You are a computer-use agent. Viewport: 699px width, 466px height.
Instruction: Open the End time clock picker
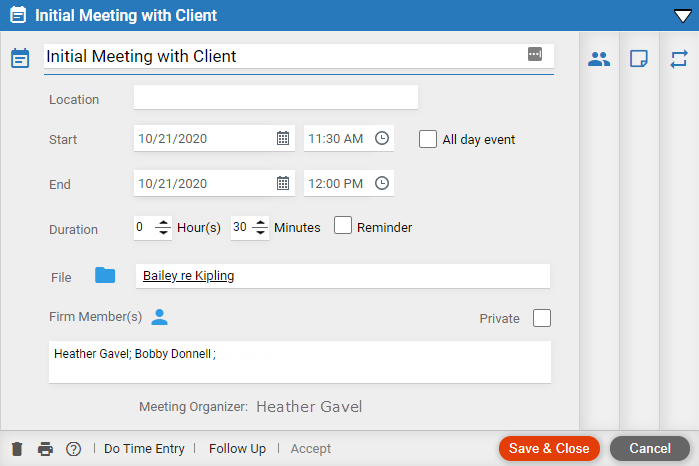coord(382,183)
